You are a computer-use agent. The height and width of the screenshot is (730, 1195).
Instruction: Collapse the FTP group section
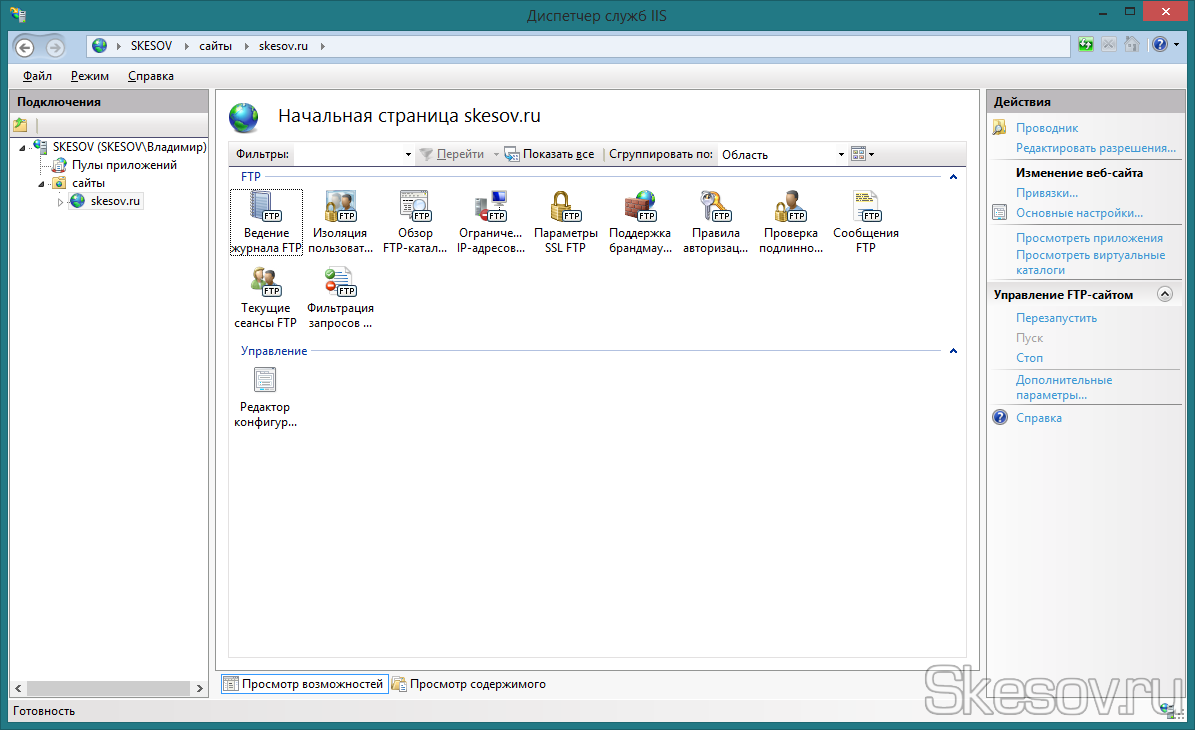click(x=953, y=177)
